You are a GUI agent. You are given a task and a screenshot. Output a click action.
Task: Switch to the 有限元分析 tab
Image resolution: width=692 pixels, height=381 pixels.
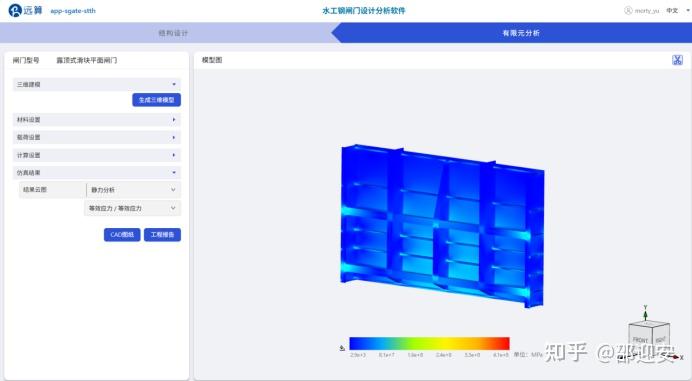coord(521,33)
